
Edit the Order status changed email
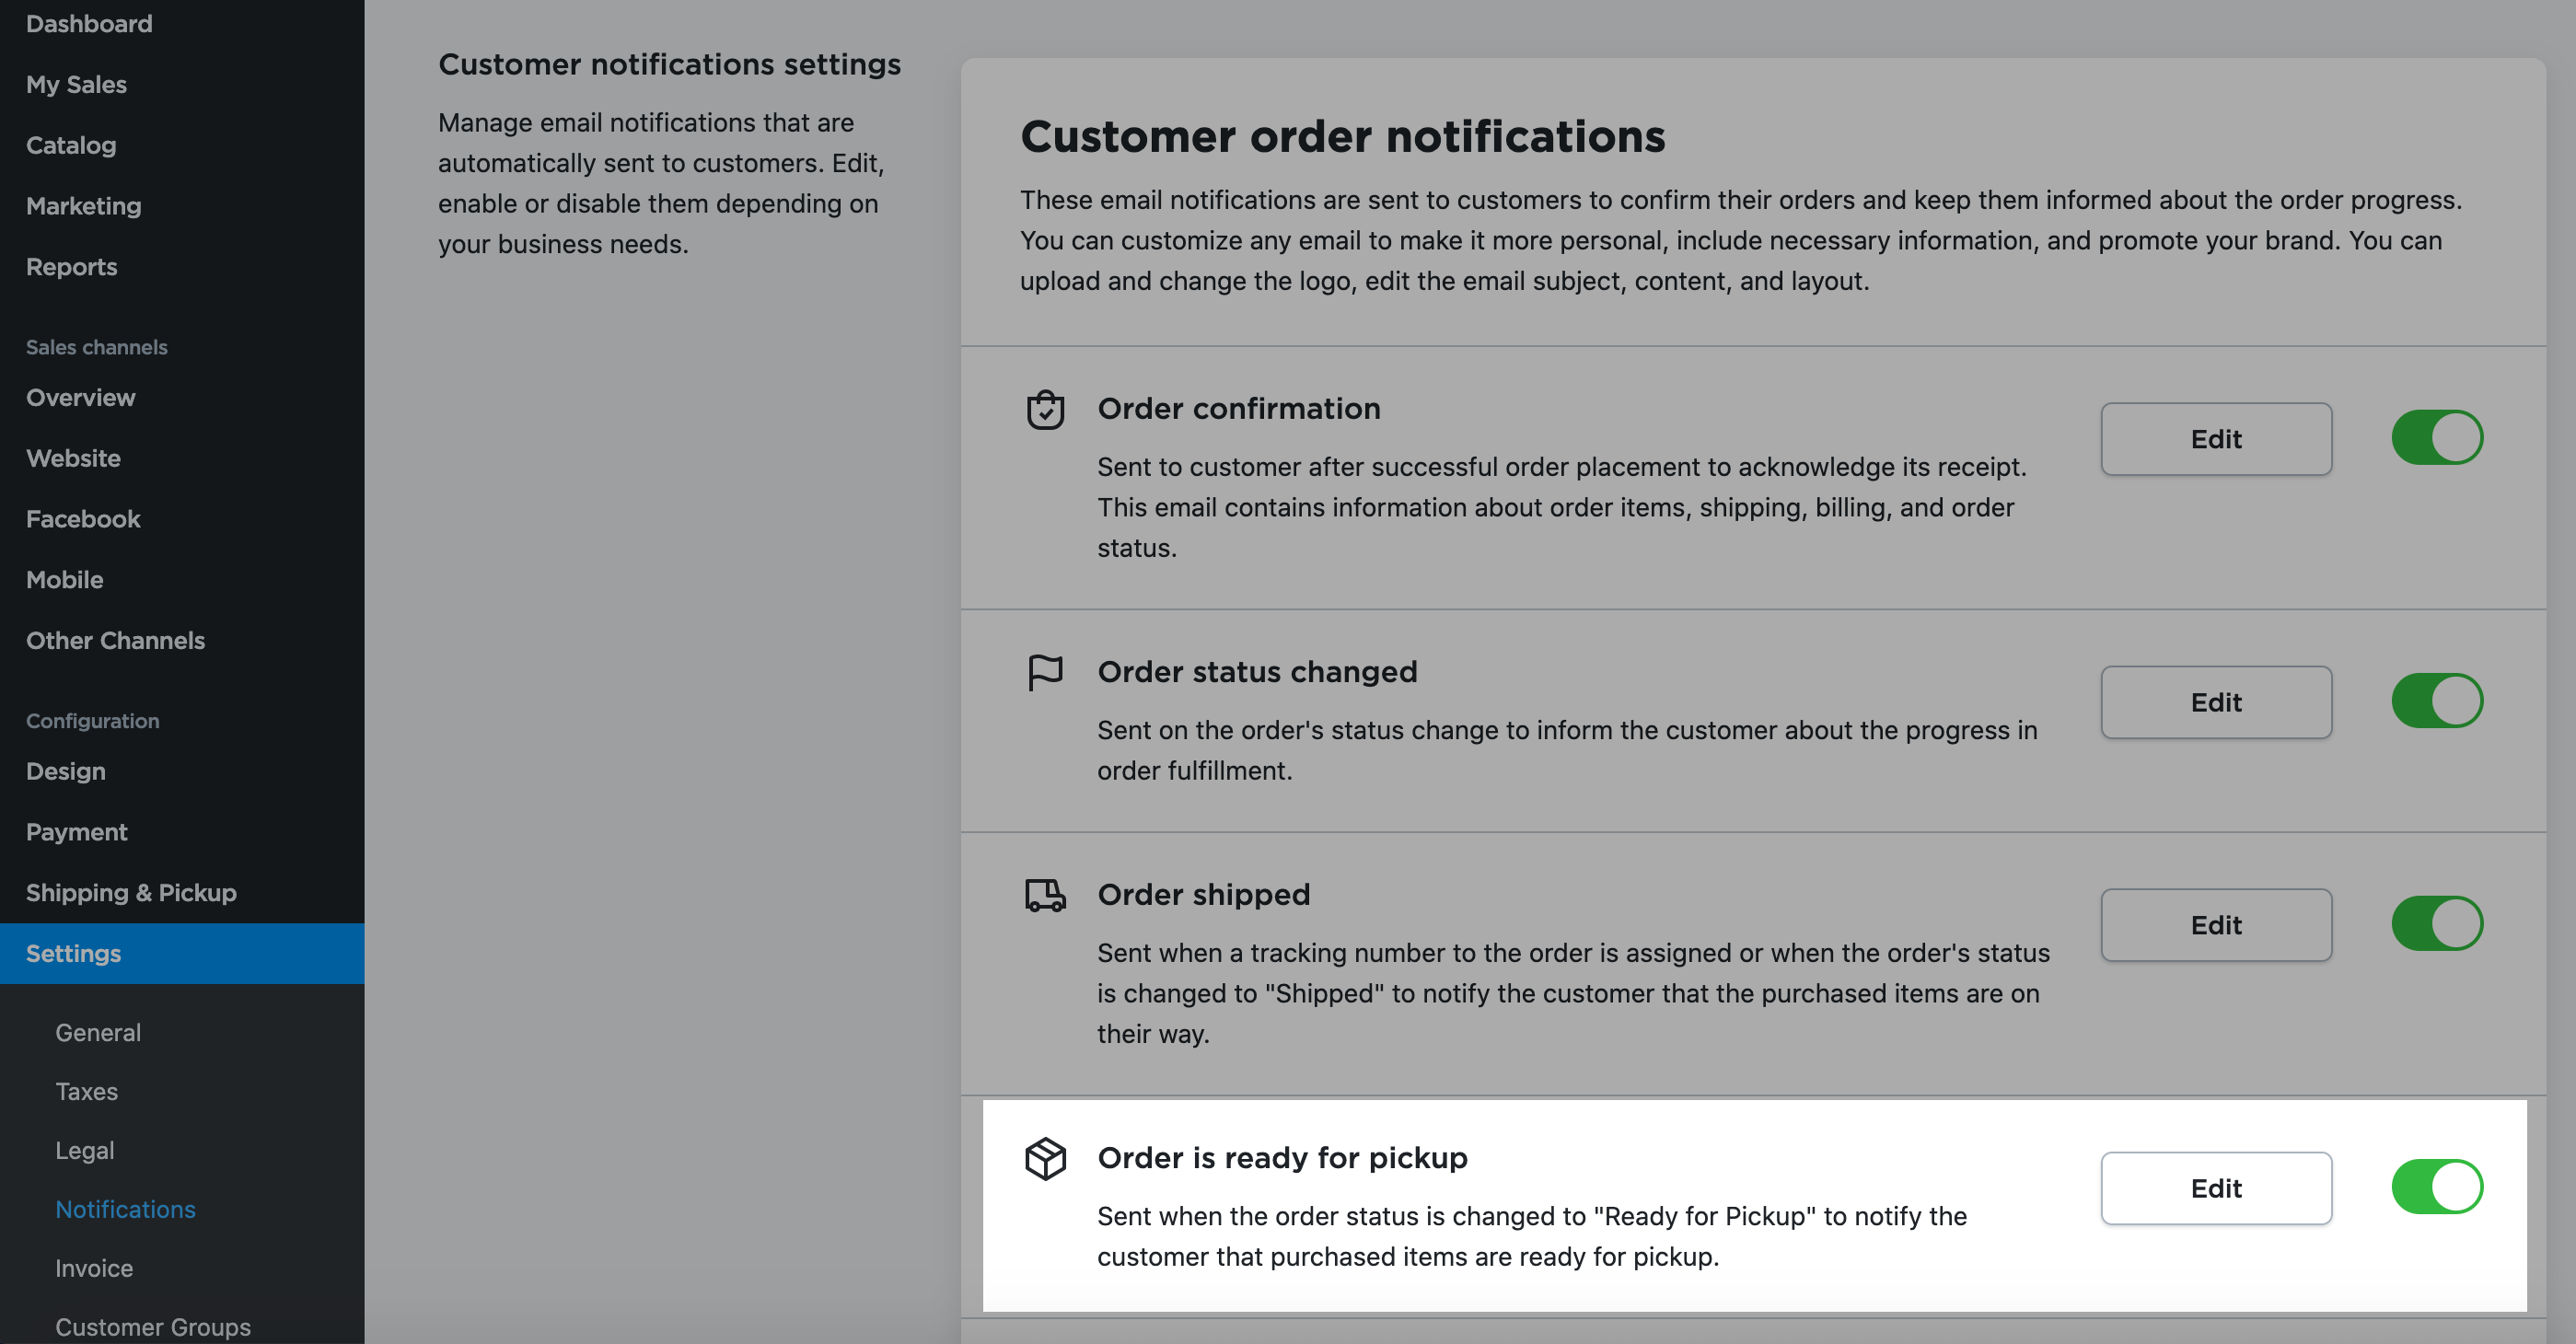2215,702
